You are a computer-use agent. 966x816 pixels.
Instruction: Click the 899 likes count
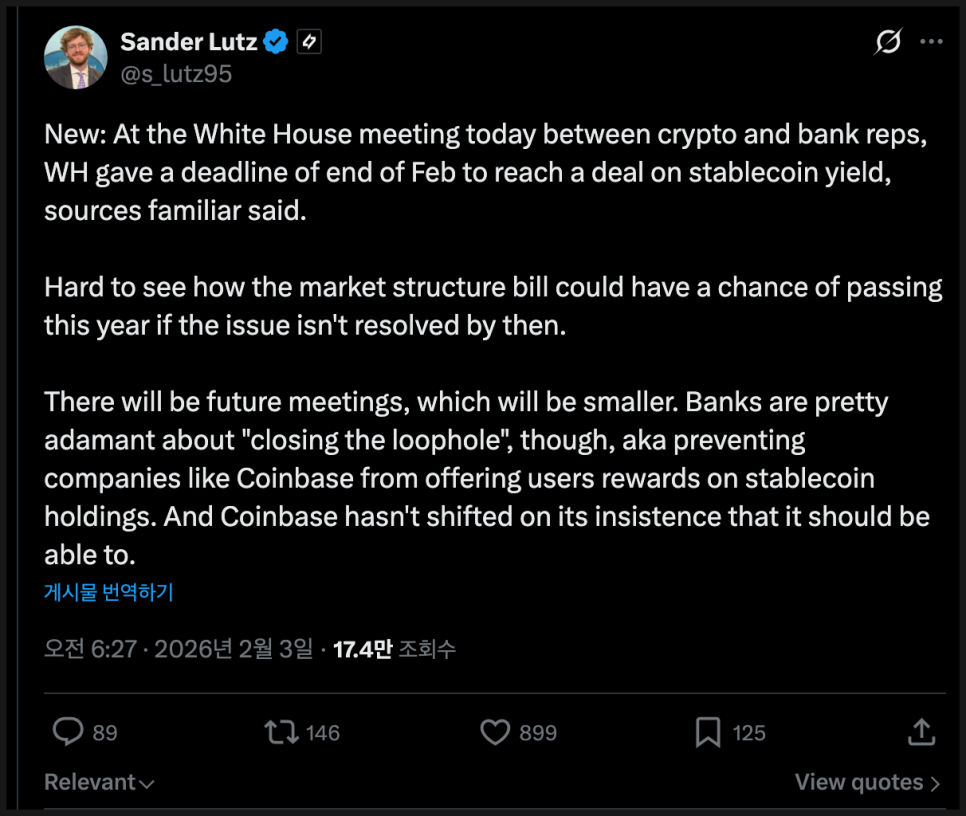click(x=538, y=733)
